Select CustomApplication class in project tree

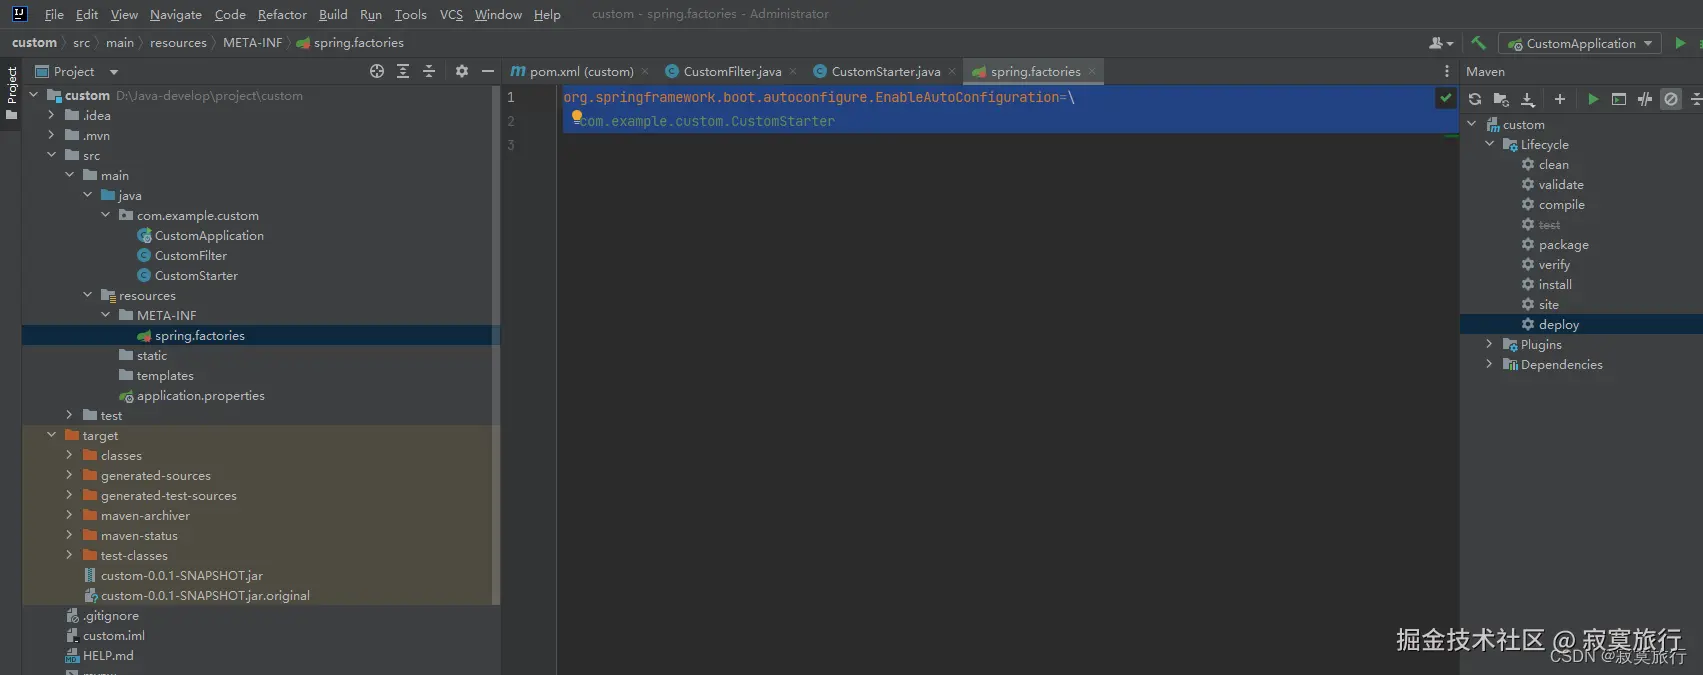209,235
